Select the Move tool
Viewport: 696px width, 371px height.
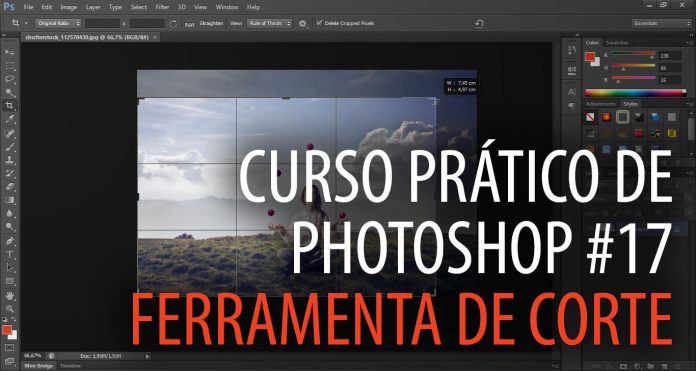[9, 52]
